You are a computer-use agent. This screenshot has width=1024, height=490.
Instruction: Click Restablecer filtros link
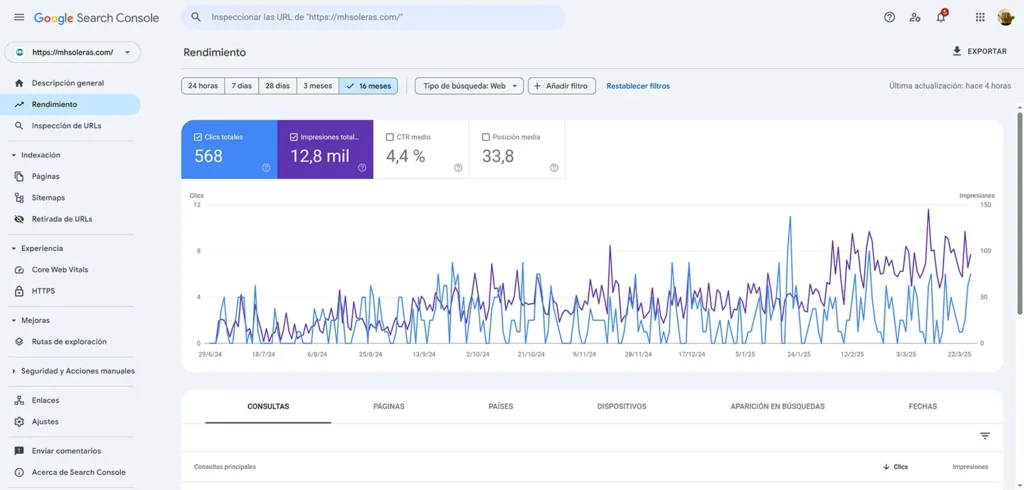click(x=638, y=86)
